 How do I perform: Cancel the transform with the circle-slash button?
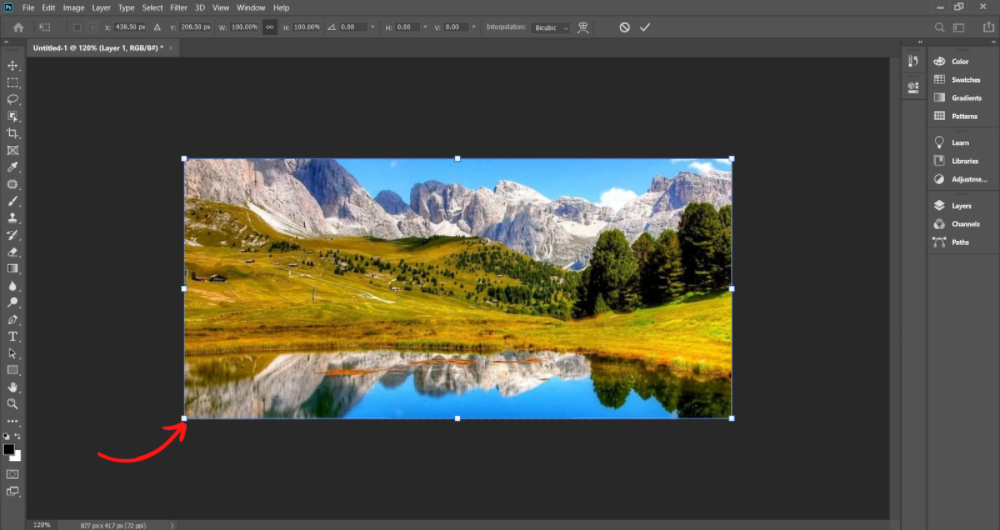point(624,27)
